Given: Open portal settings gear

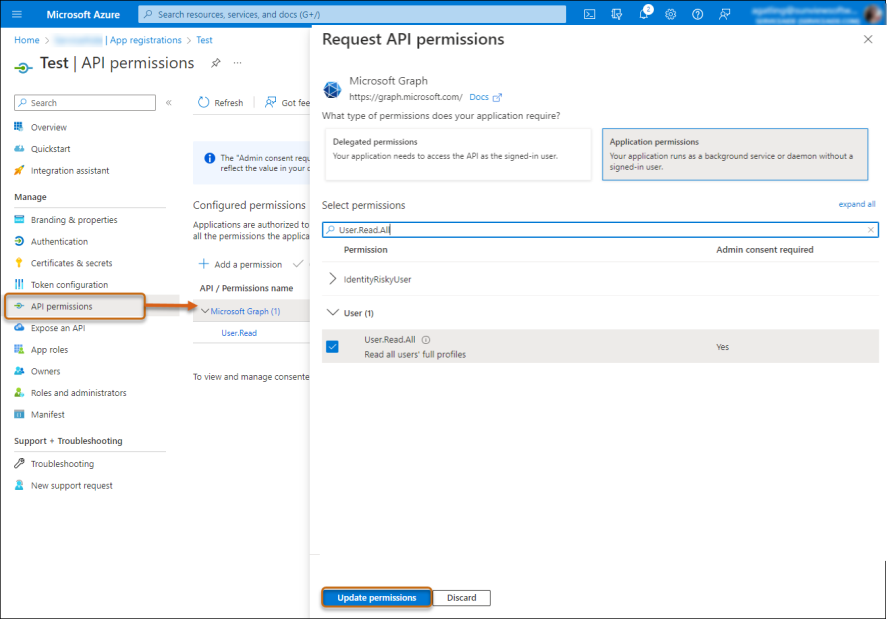Looking at the screenshot, I should tap(671, 14).
